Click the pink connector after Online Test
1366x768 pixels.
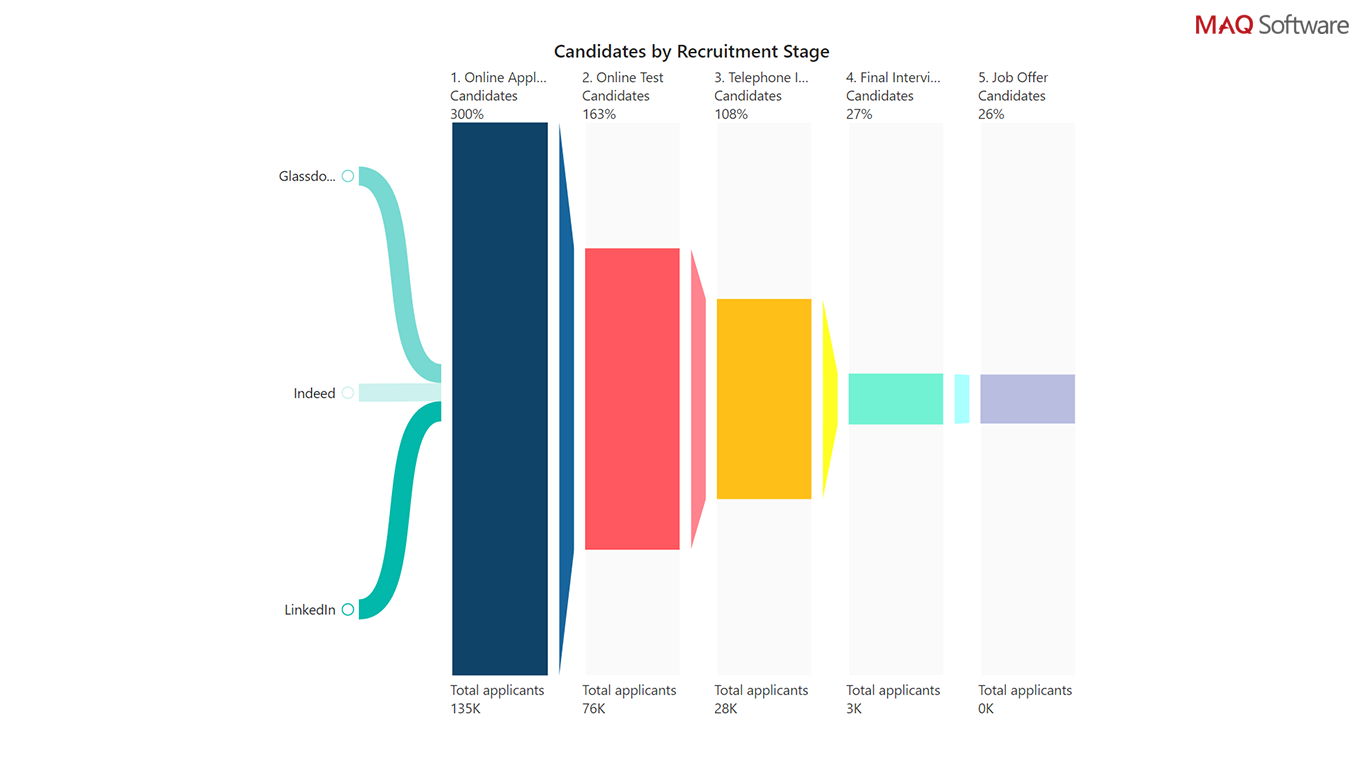coord(698,398)
